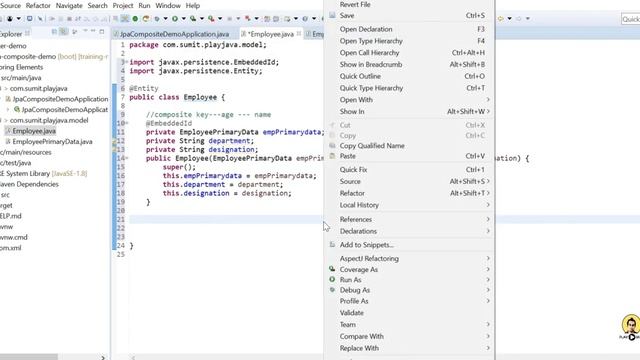Click the Explorer horizontal scrollbar thumb
The image size is (640, 360).
pos(29,357)
